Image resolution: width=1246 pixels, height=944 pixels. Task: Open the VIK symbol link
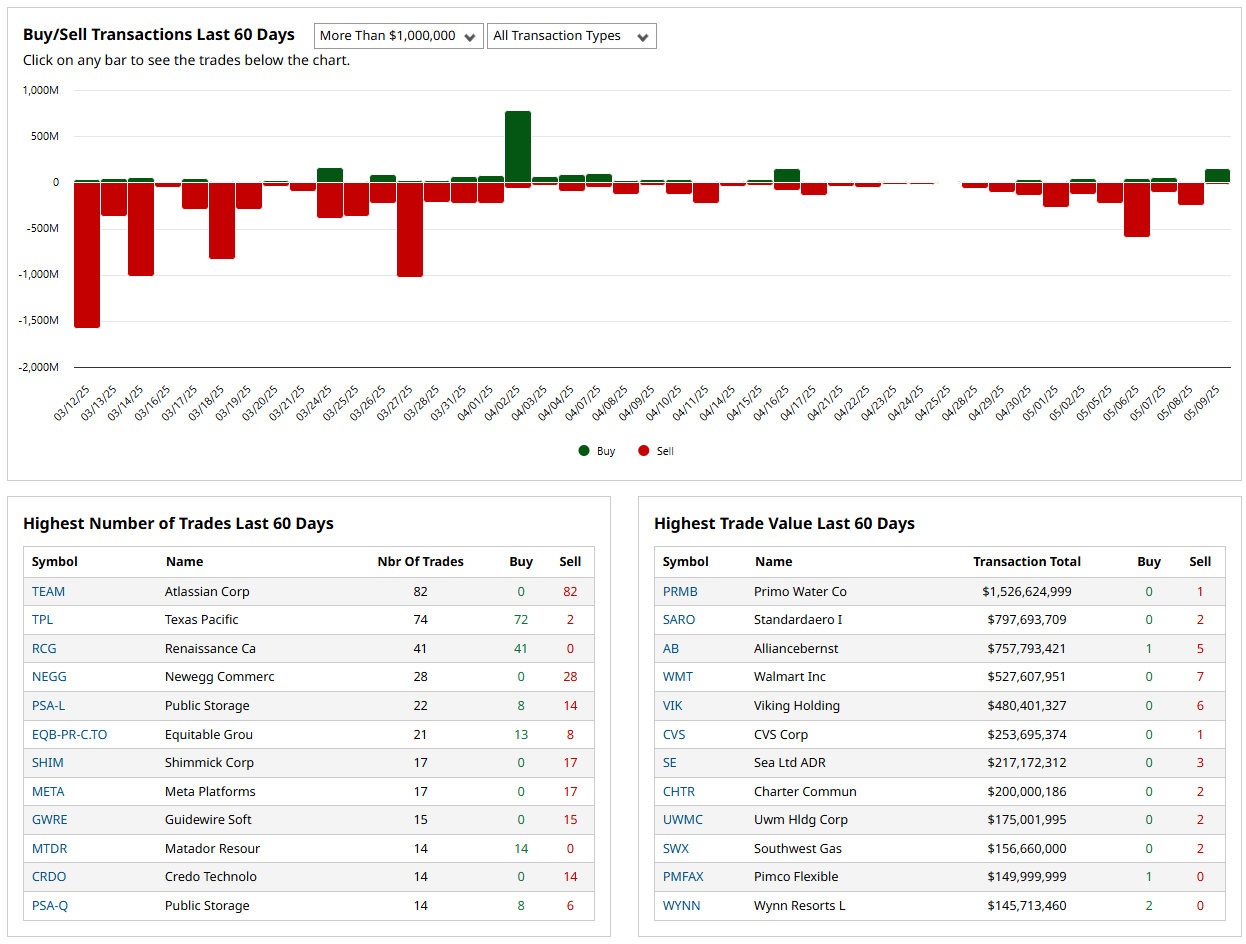click(x=673, y=705)
